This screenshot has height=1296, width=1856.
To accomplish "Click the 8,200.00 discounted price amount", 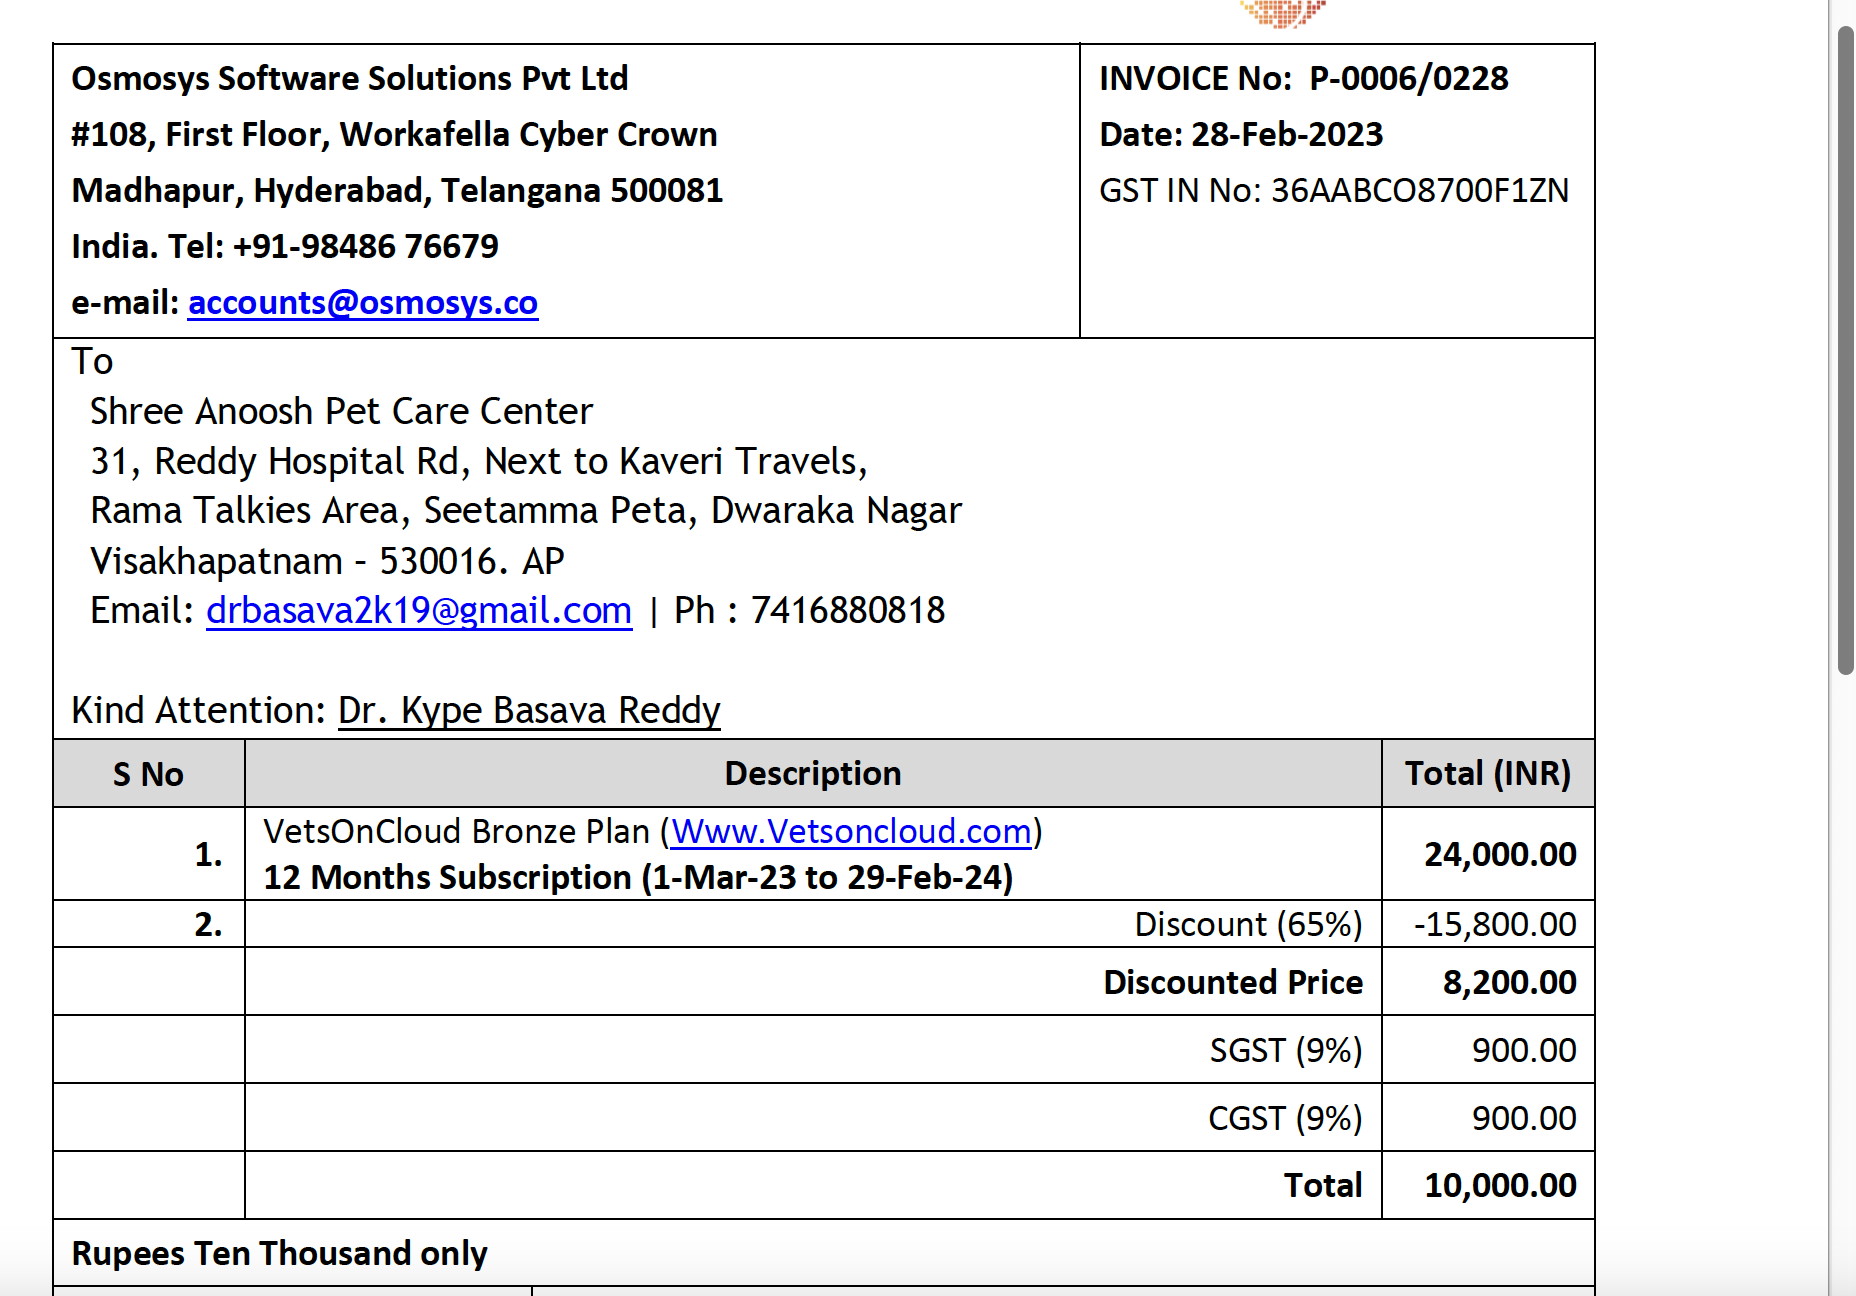I will tap(1509, 982).
